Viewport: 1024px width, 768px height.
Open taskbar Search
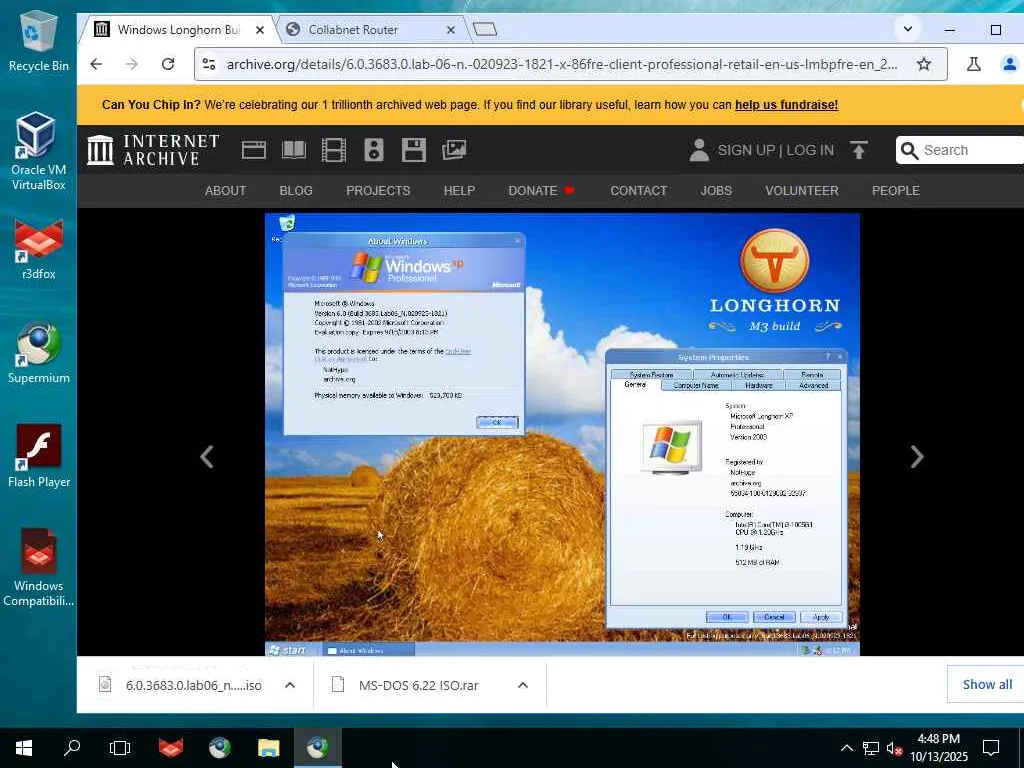72,747
